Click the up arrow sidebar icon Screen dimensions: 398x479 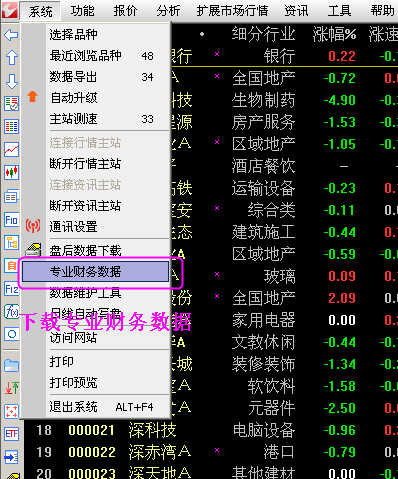[x=12, y=57]
